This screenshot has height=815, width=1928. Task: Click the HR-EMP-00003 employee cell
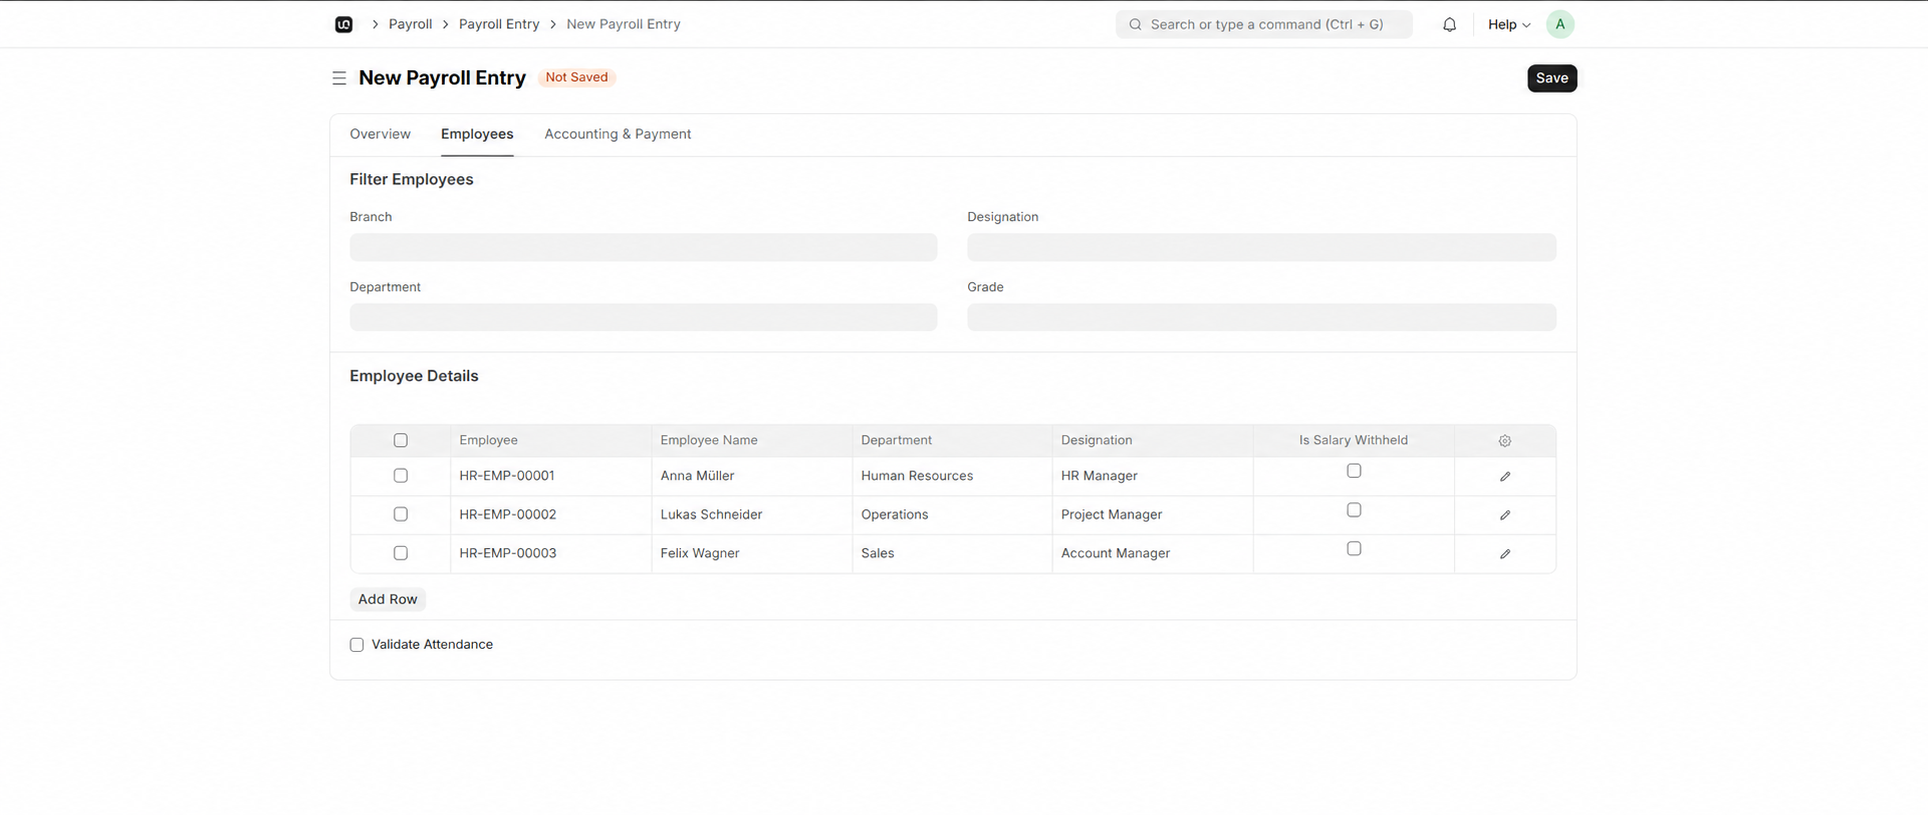(551, 553)
